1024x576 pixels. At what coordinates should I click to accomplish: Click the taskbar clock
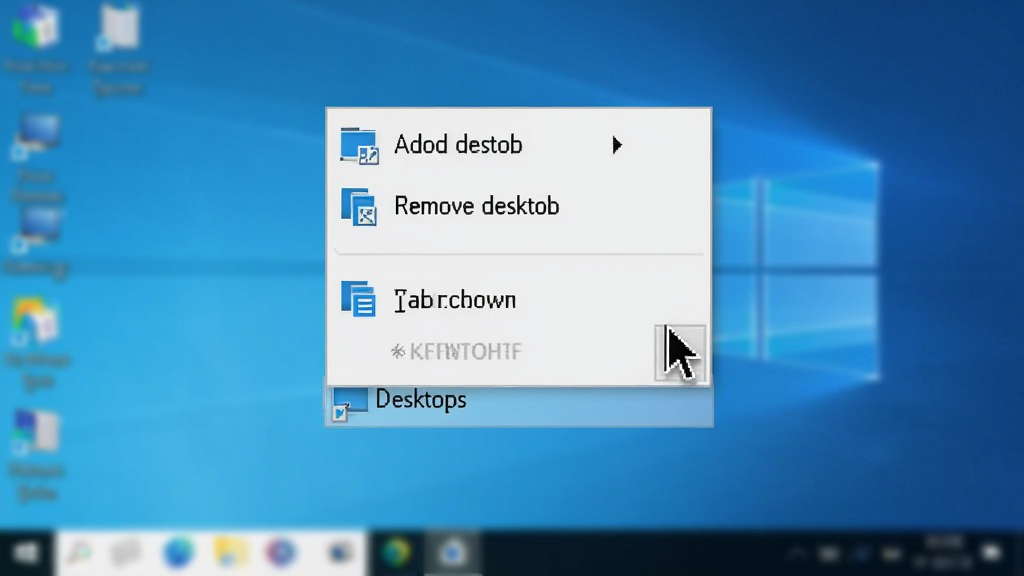[x=943, y=552]
